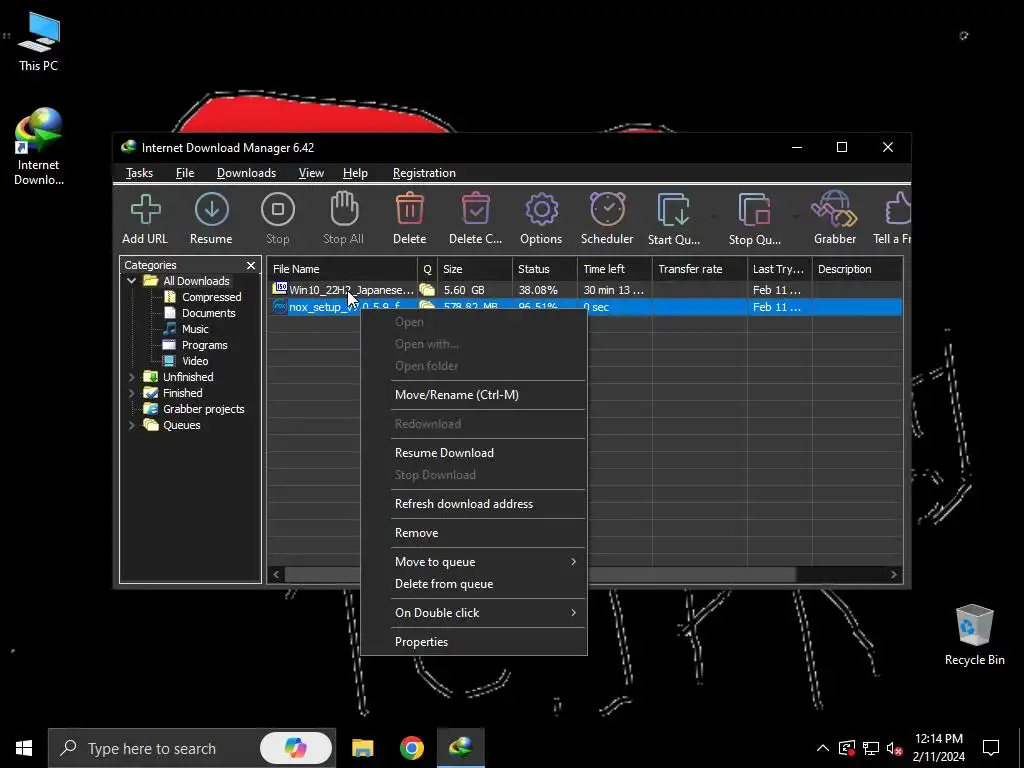Click the Stop toolbar icon
This screenshot has height=768, width=1024.
pyautogui.click(x=278, y=210)
